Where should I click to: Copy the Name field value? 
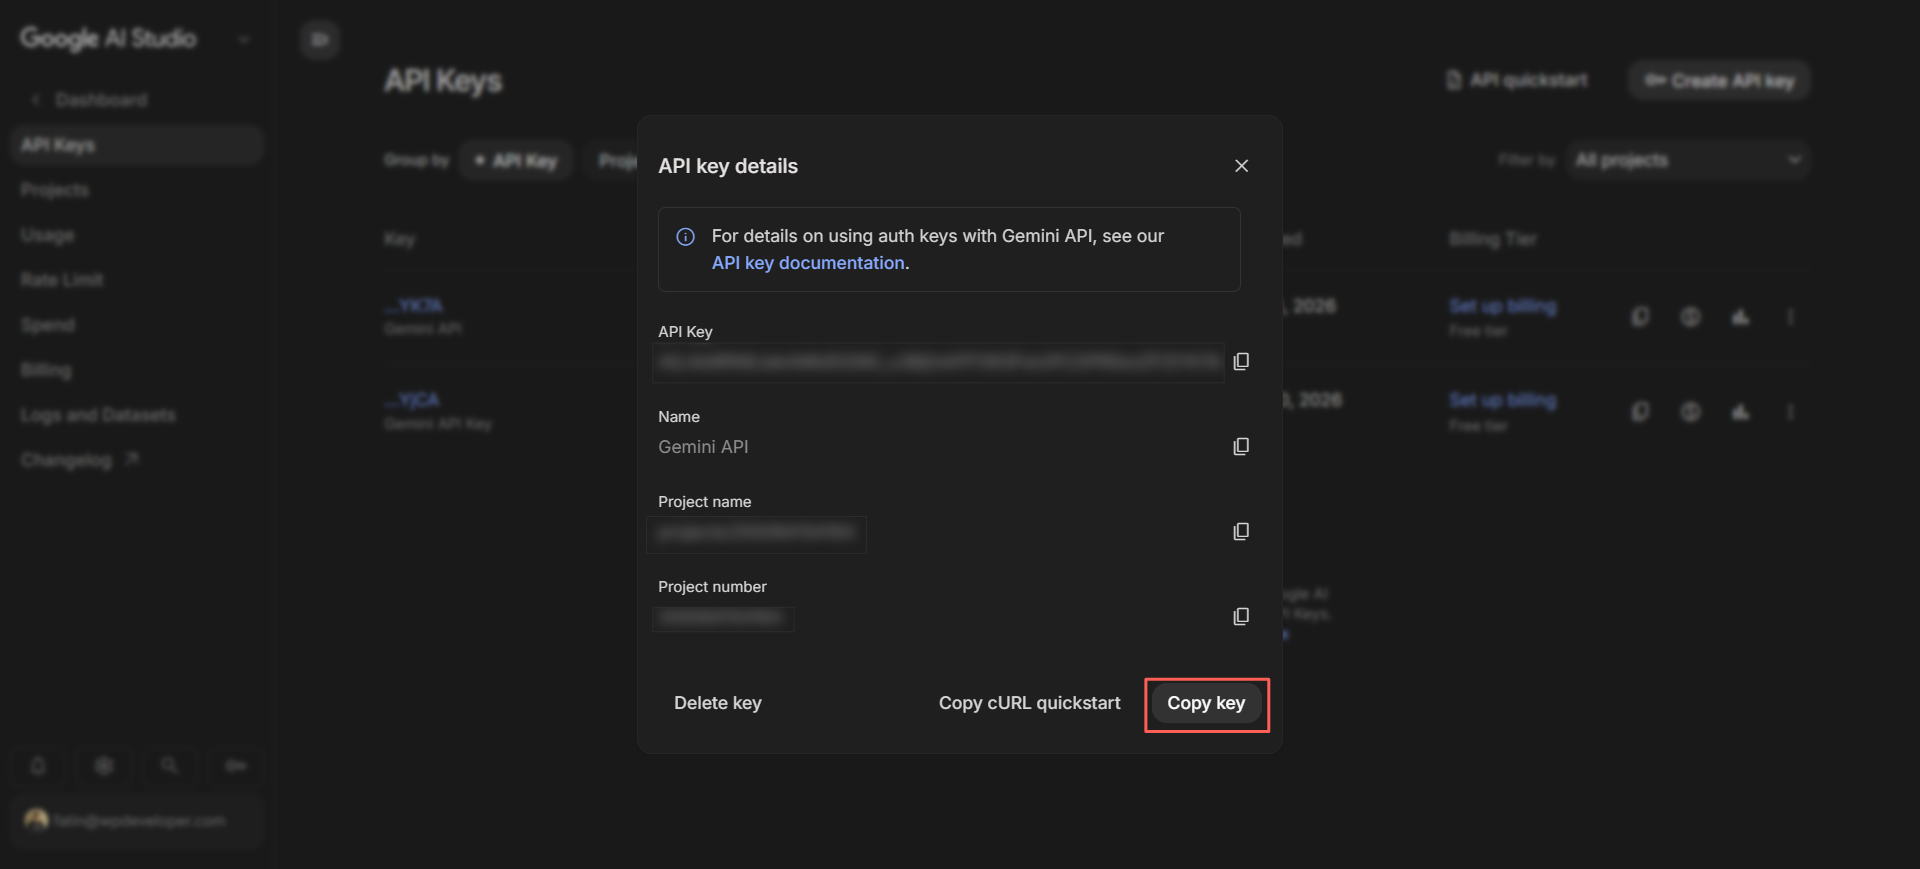click(x=1241, y=446)
